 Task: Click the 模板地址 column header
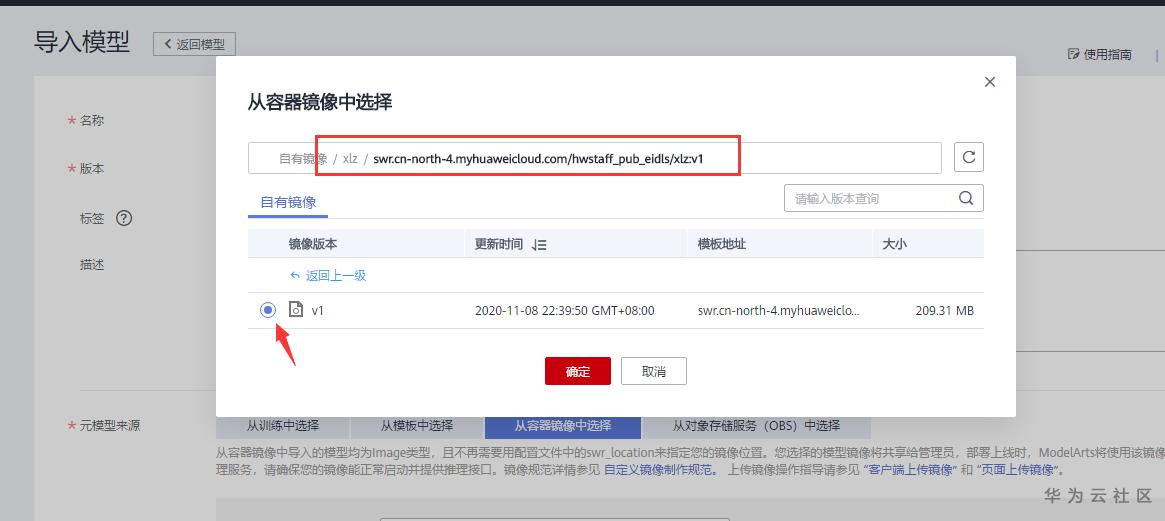(721, 244)
